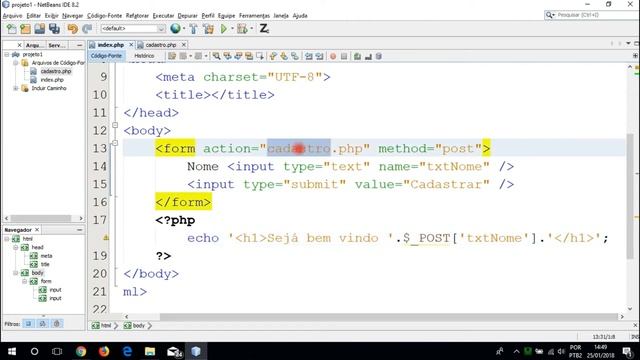640x360 pixels.
Task: Click the Pesquisar search field
Action: coord(591,15)
